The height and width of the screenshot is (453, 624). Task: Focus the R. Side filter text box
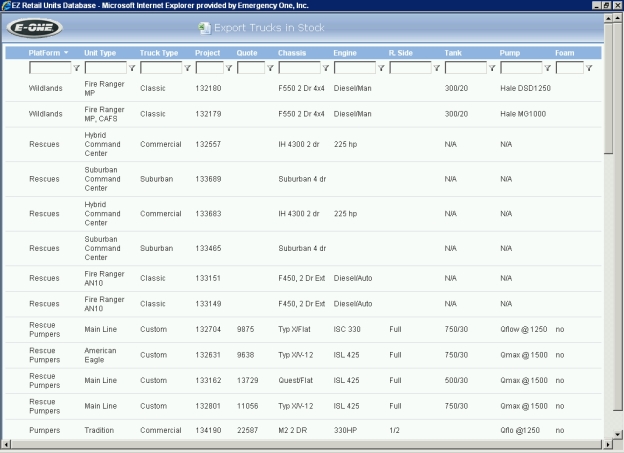[410, 68]
